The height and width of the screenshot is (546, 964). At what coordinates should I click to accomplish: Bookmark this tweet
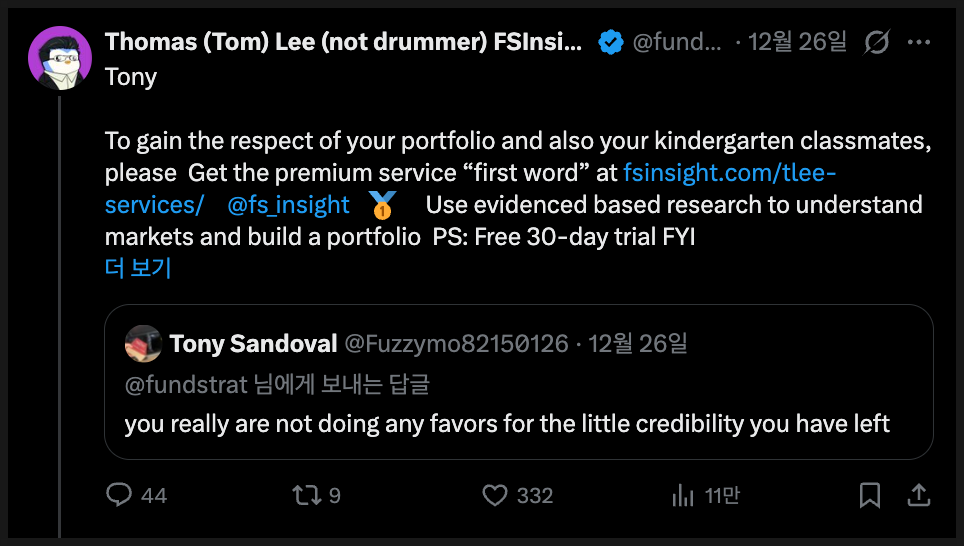pyautogui.click(x=870, y=495)
